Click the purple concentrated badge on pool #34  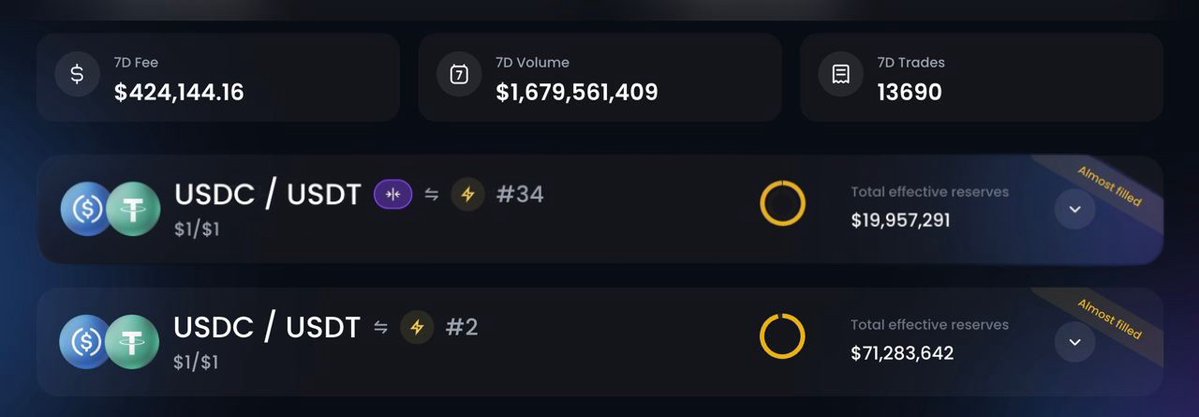(393, 194)
